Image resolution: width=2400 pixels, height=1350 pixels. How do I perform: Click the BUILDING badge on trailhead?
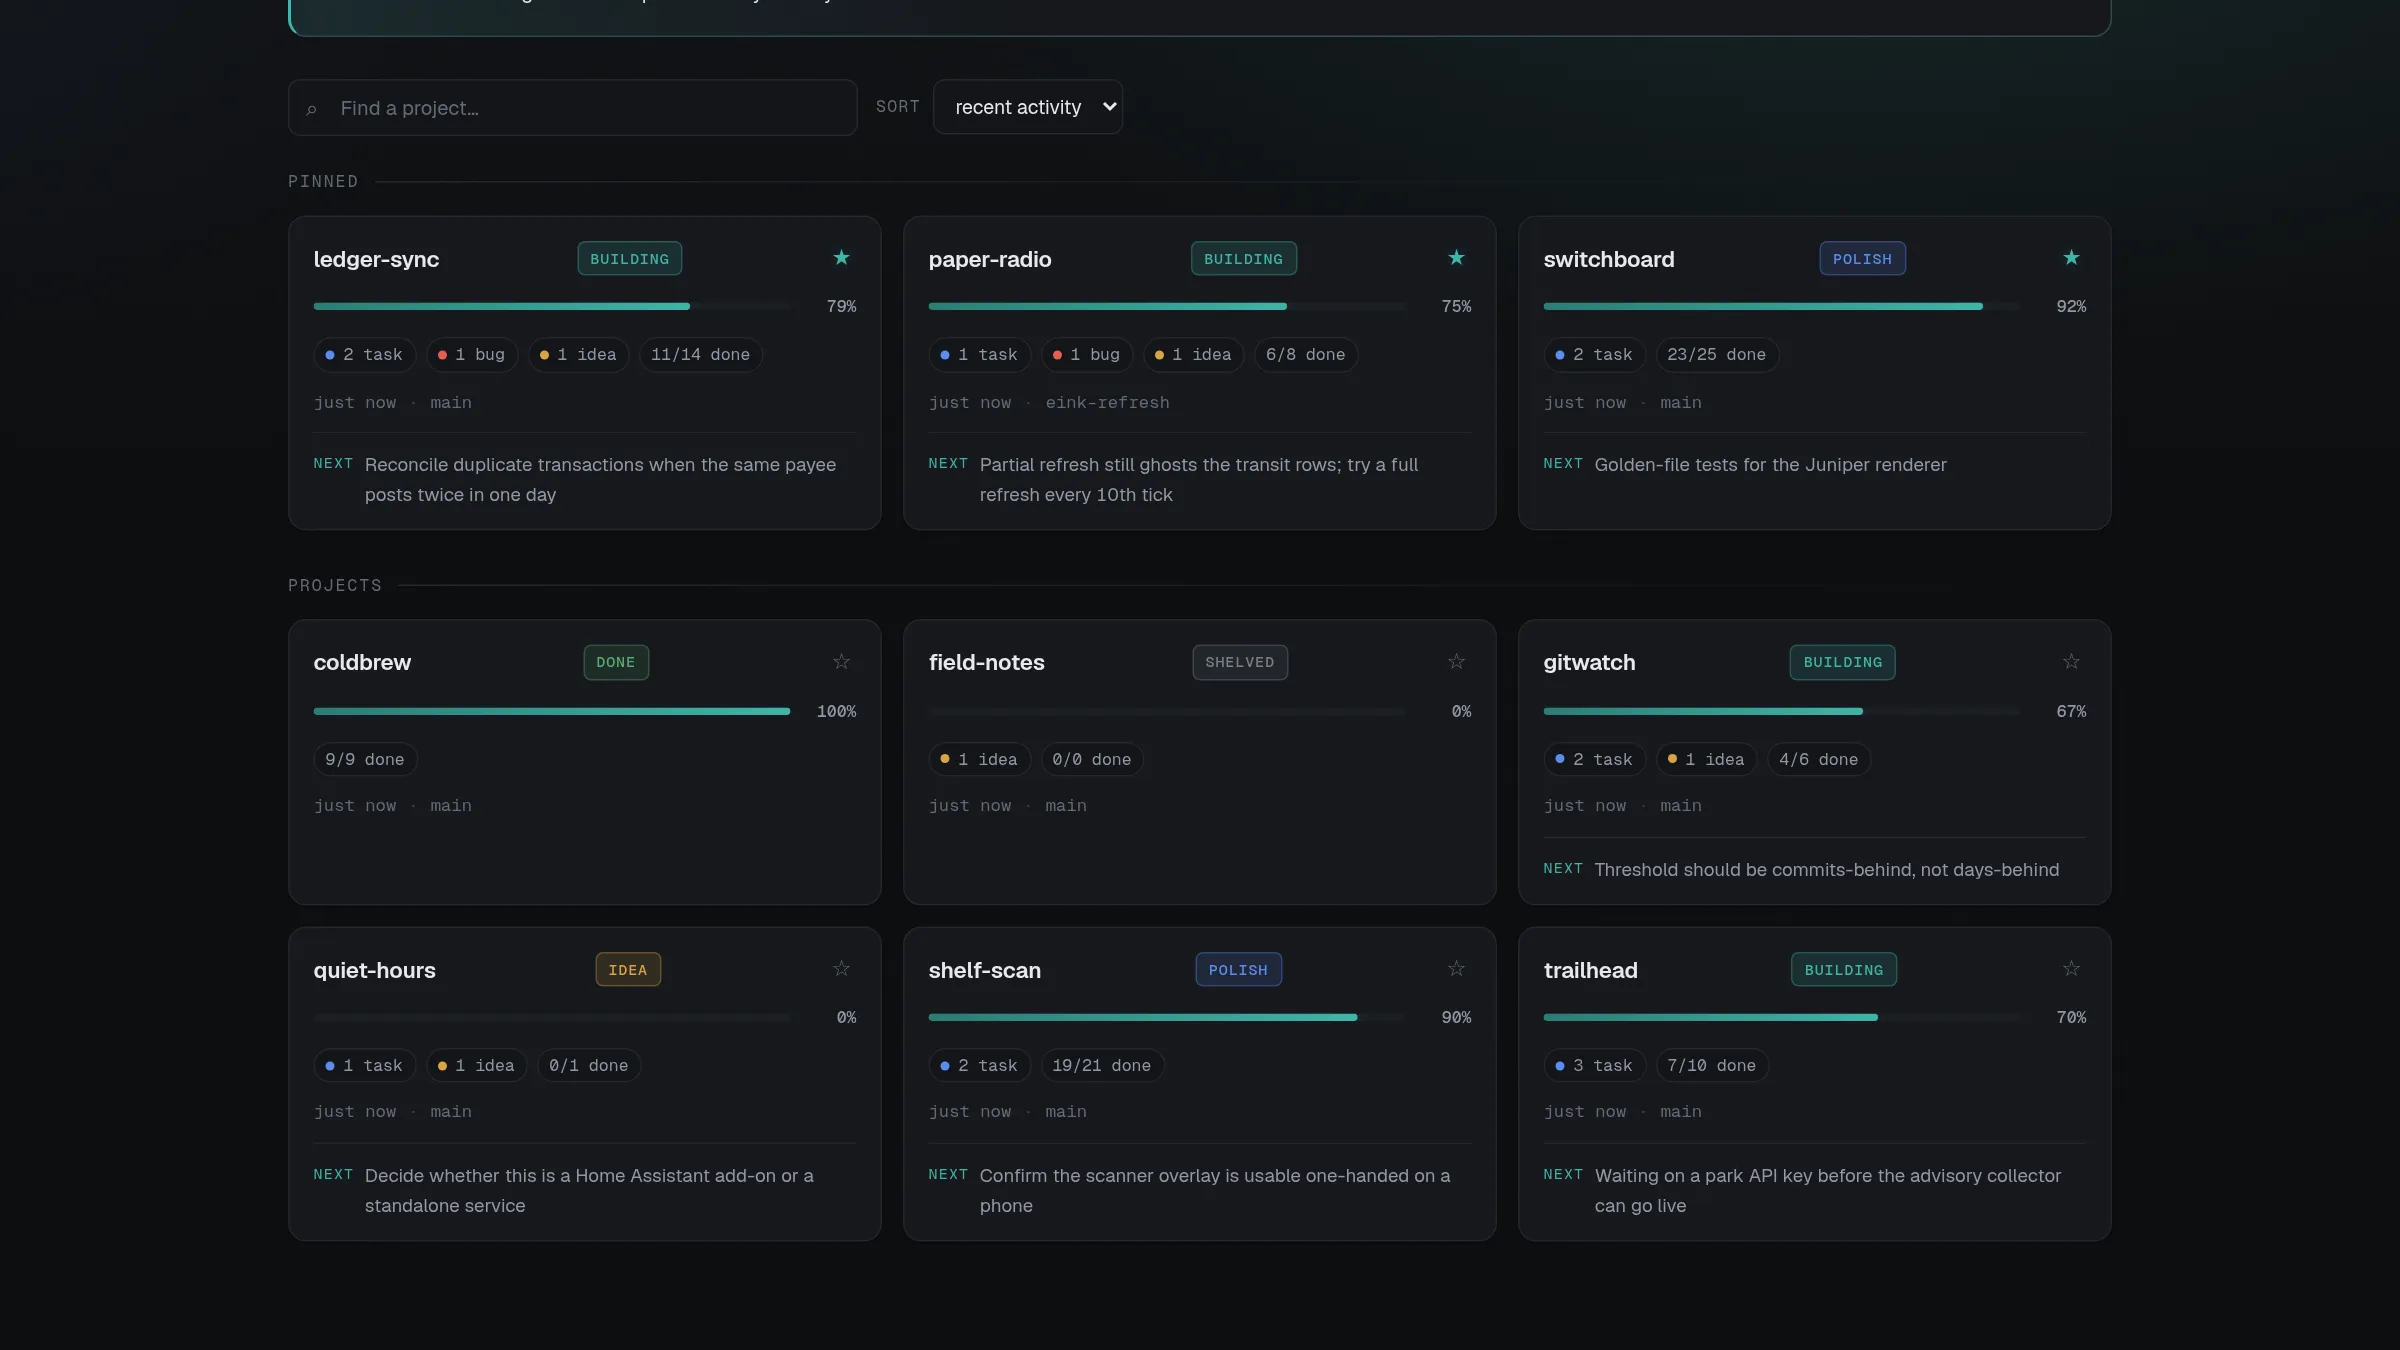pos(1843,970)
